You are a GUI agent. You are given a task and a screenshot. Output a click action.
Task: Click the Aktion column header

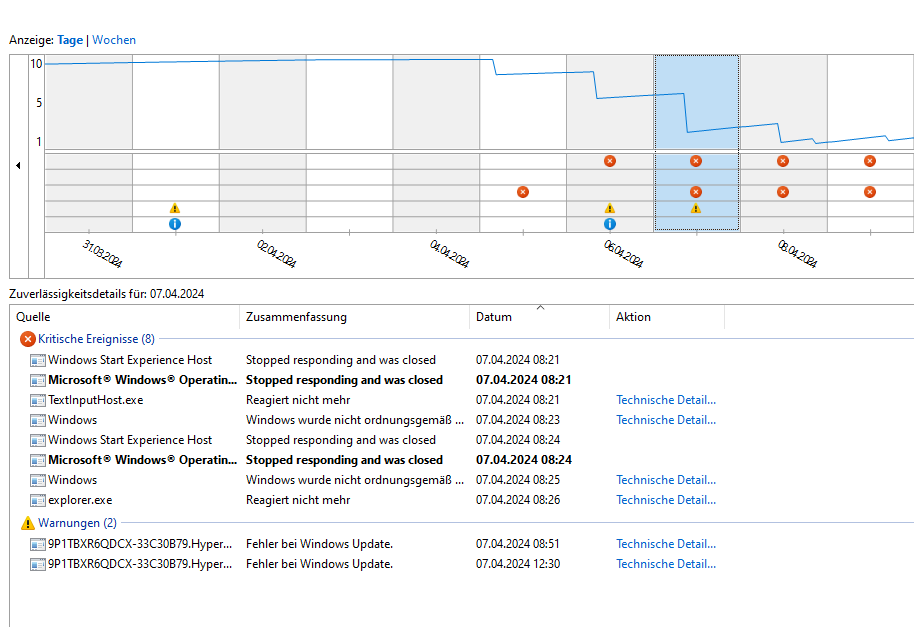[667, 317]
